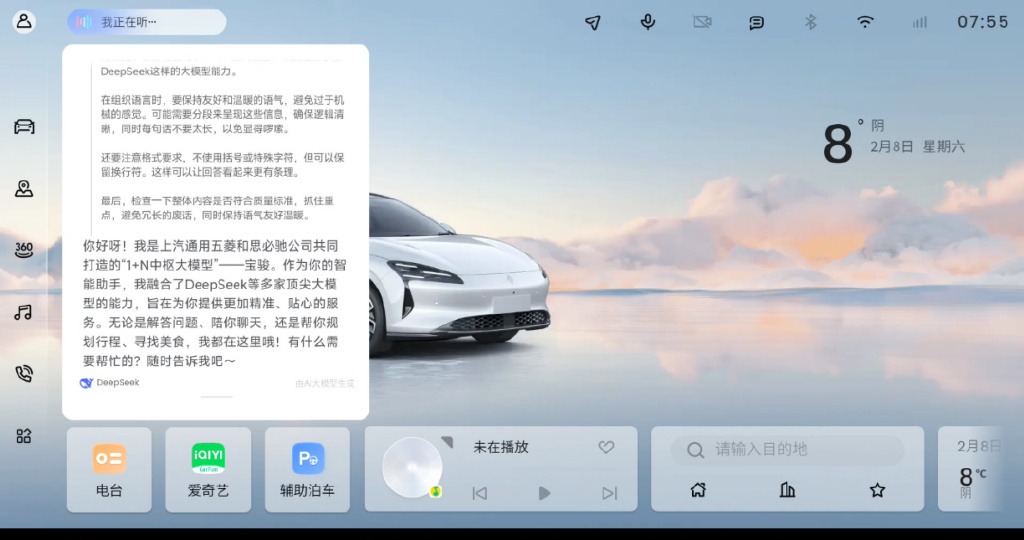Skip to previous track

point(479,493)
